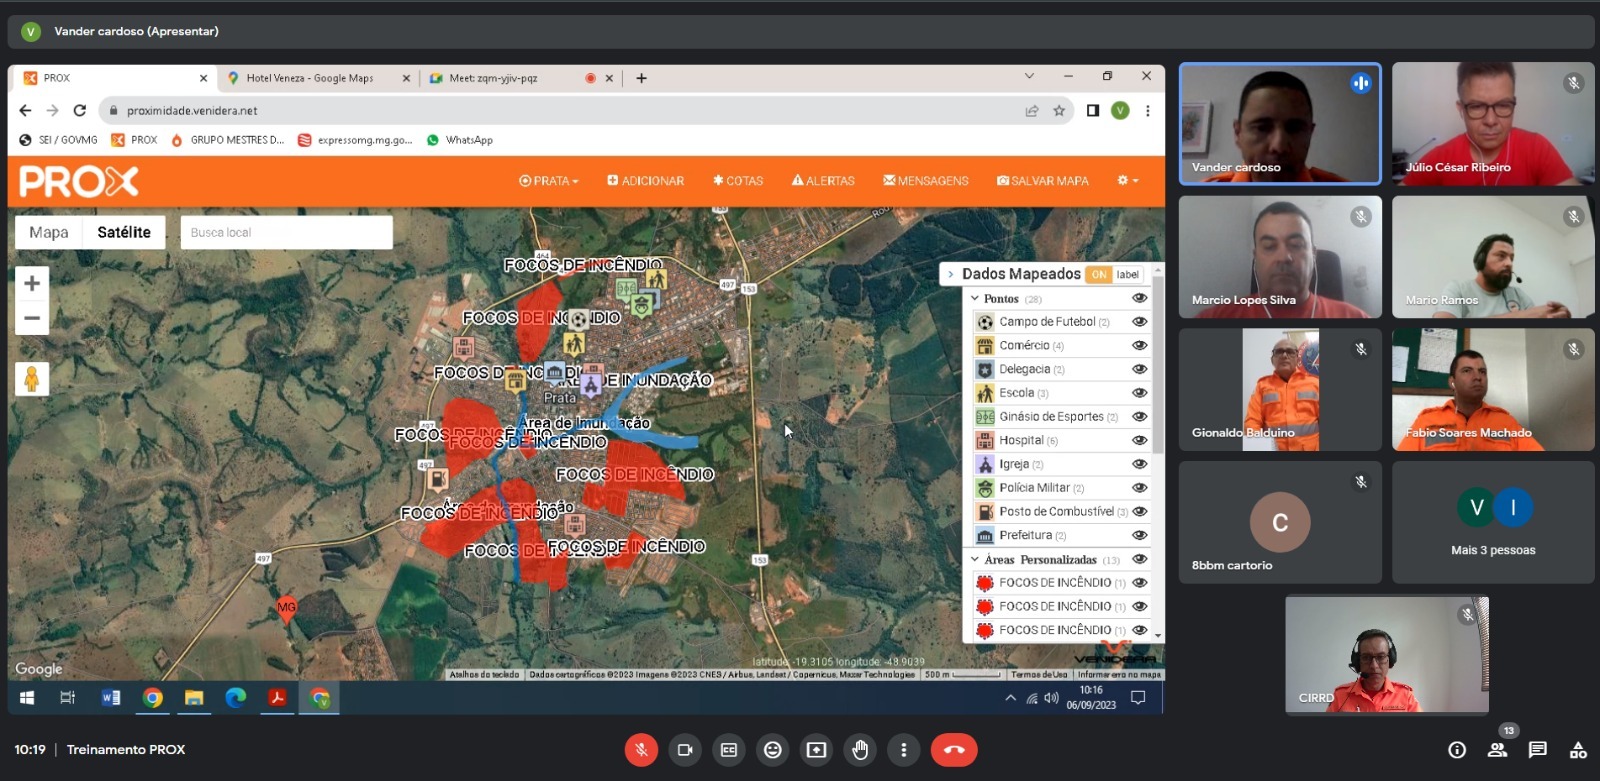Hide the Hospital points layer
The image size is (1600, 781).
coord(1139,440)
